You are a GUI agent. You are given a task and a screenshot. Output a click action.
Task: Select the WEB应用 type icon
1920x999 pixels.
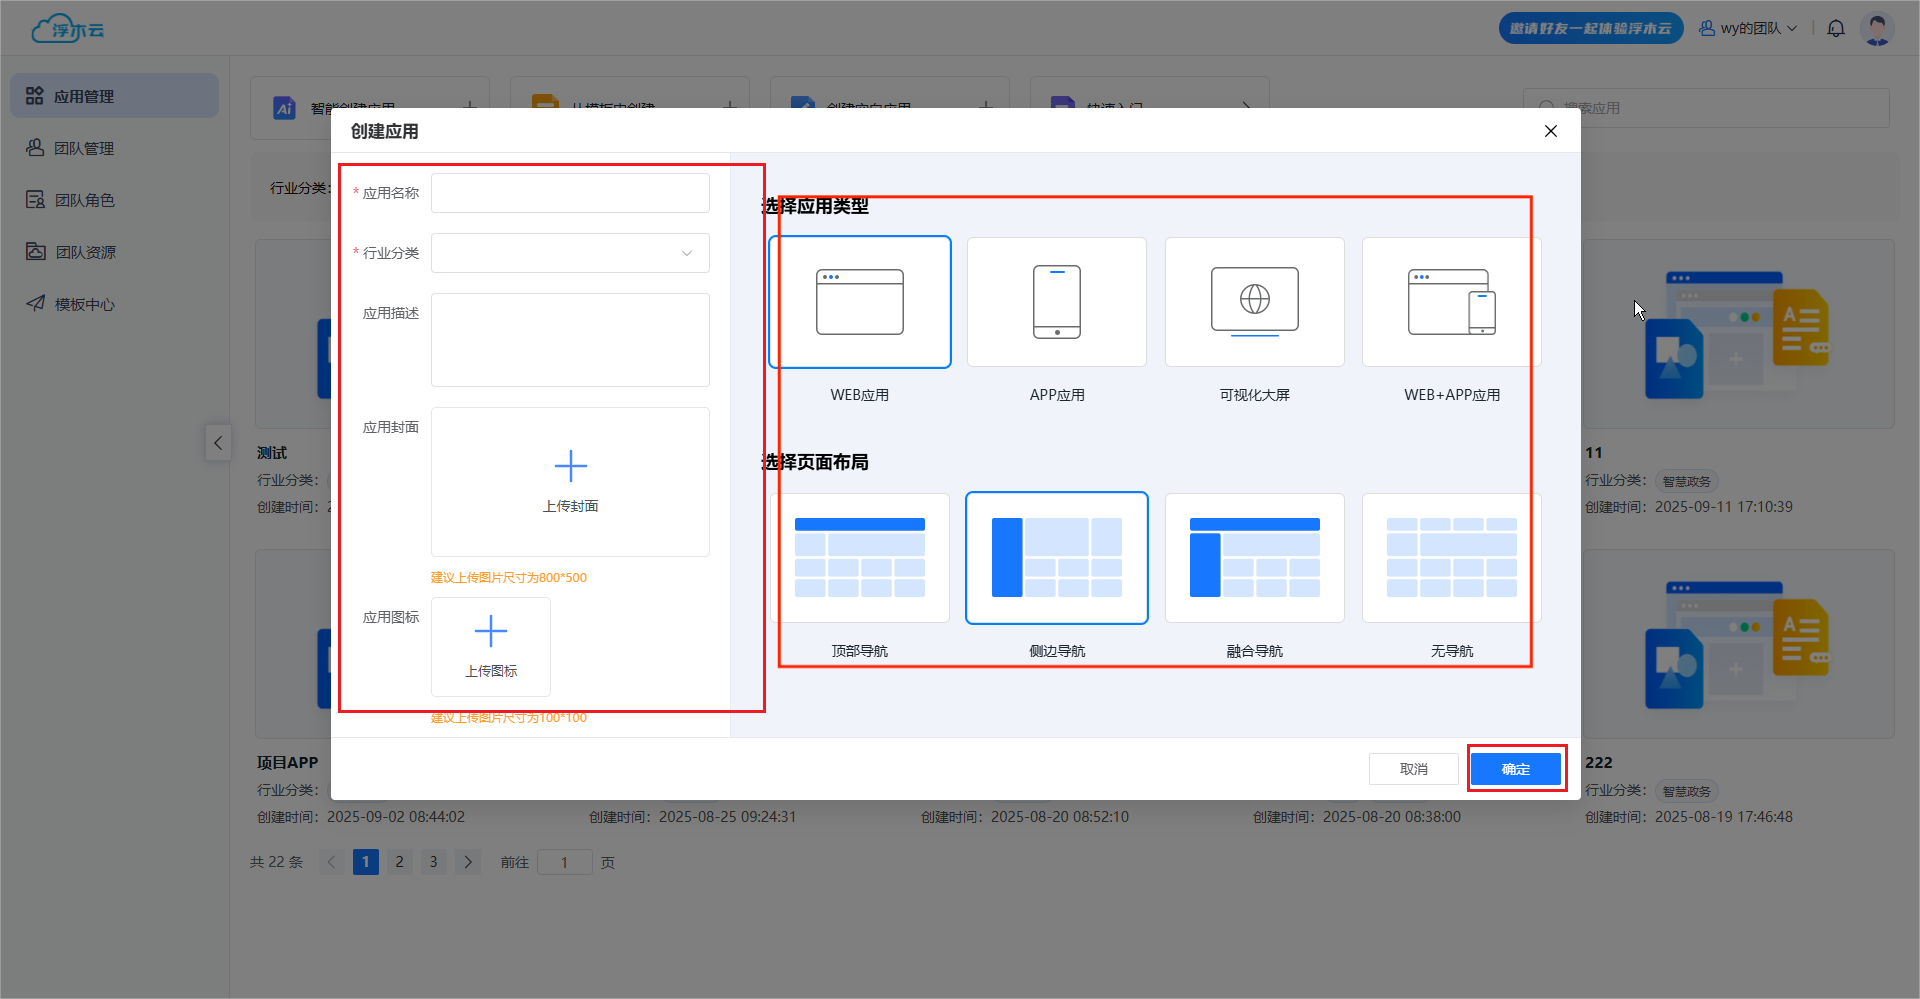click(x=859, y=302)
